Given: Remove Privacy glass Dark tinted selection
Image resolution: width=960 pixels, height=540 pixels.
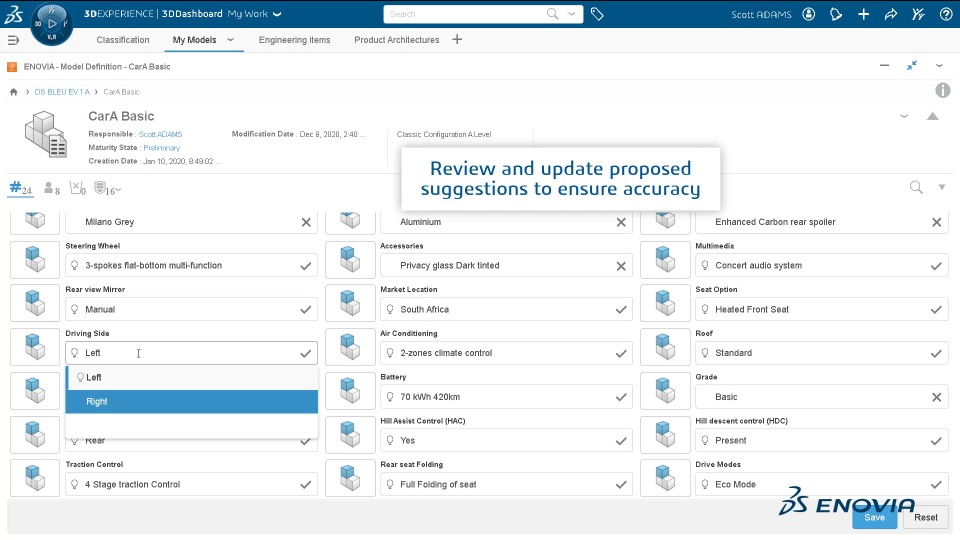Looking at the screenshot, I should click(x=621, y=266).
